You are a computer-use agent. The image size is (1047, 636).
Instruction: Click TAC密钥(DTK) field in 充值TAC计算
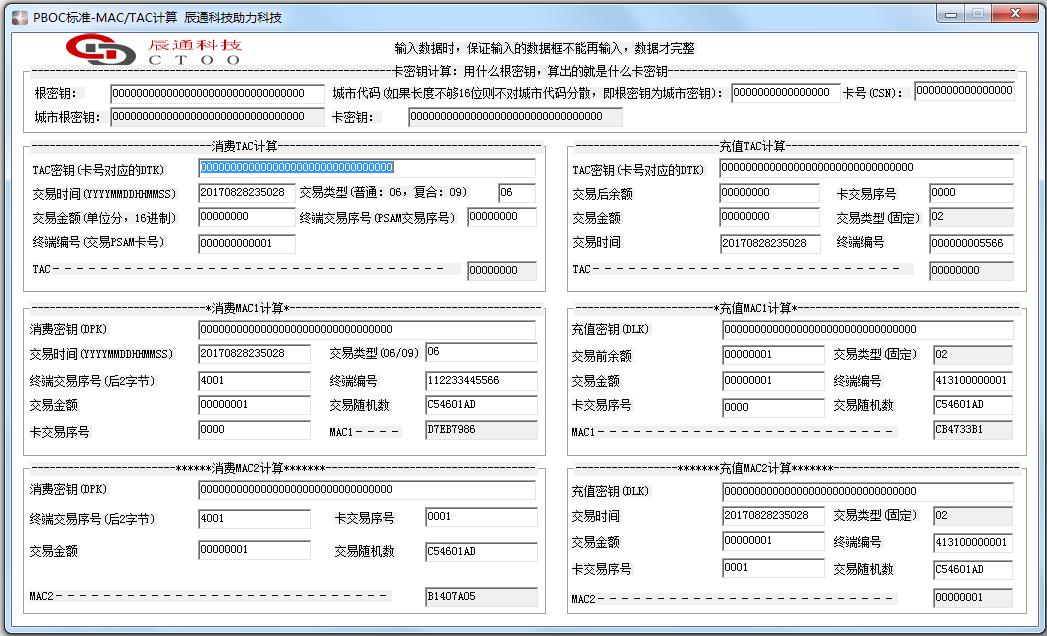point(866,168)
